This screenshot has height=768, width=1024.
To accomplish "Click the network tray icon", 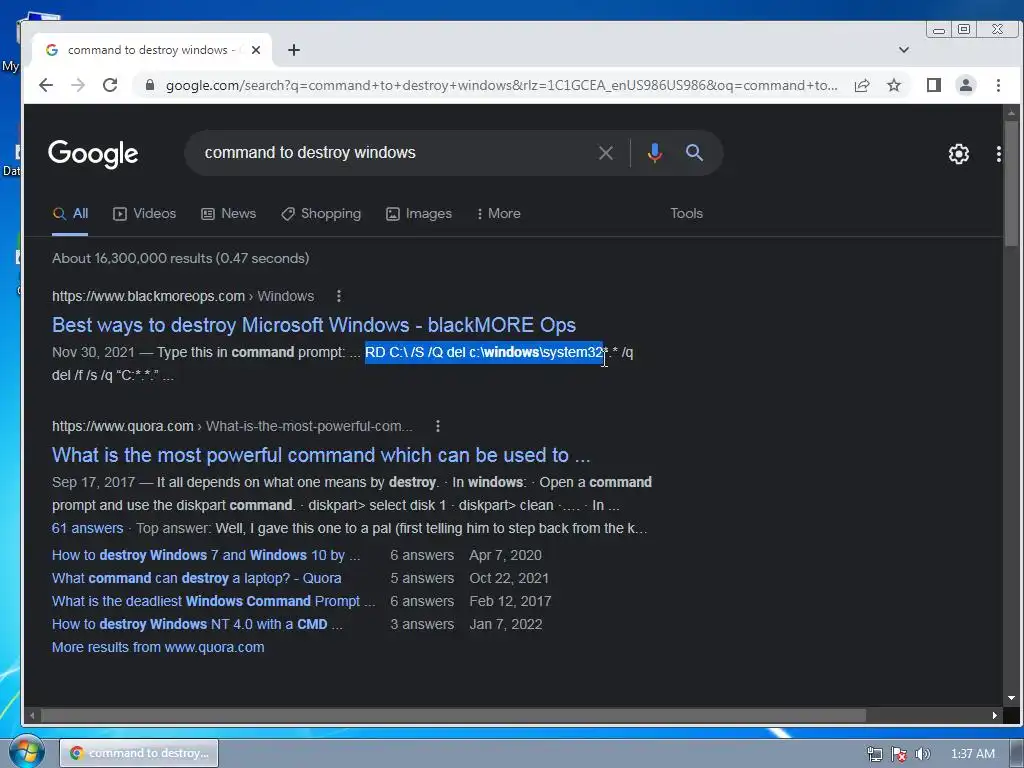I will click(x=874, y=754).
